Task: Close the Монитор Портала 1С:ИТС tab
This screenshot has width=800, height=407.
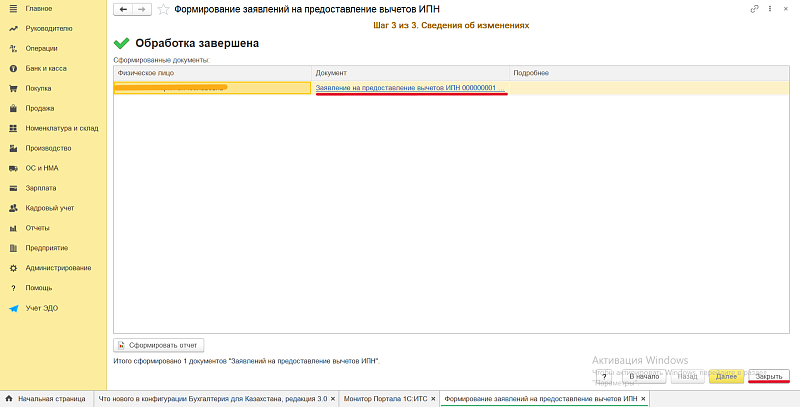Action: tap(435, 399)
